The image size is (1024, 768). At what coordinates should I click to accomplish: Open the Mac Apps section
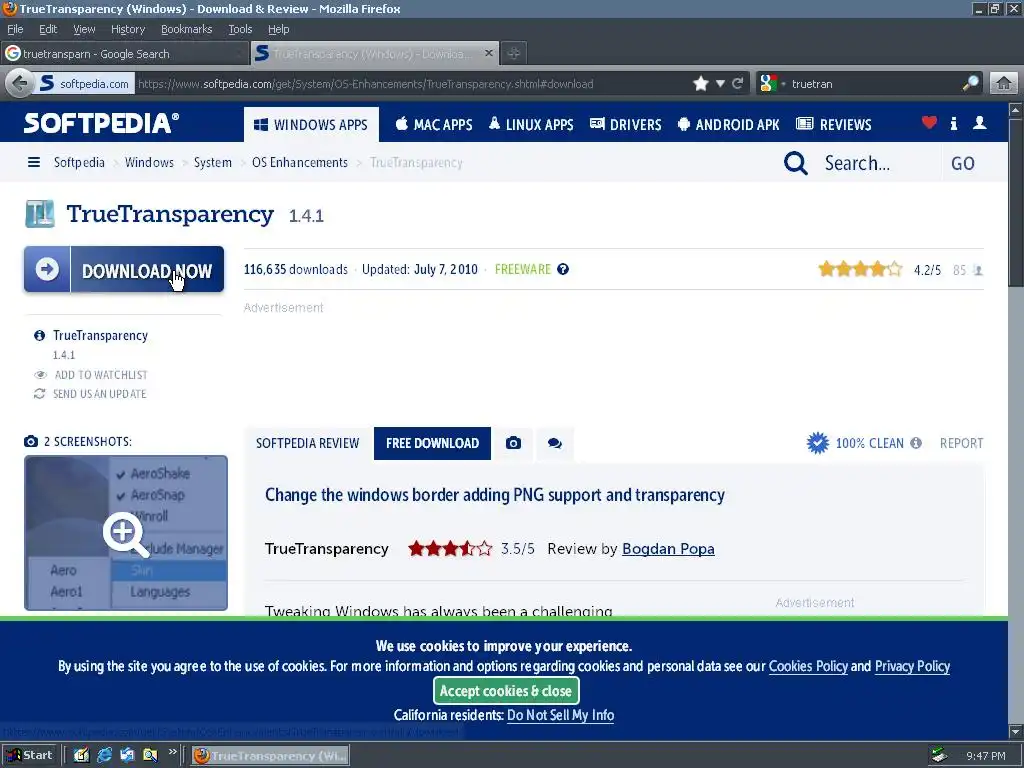[434, 124]
